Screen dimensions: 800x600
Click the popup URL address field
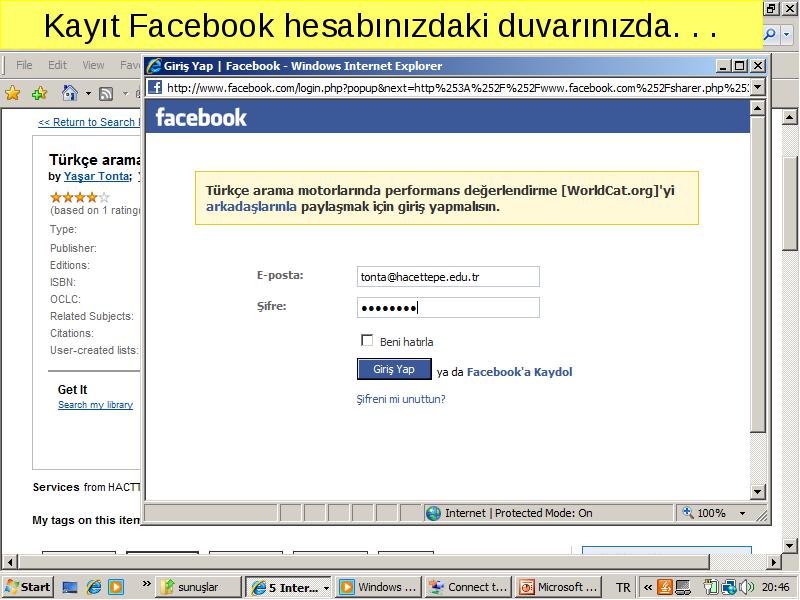457,88
